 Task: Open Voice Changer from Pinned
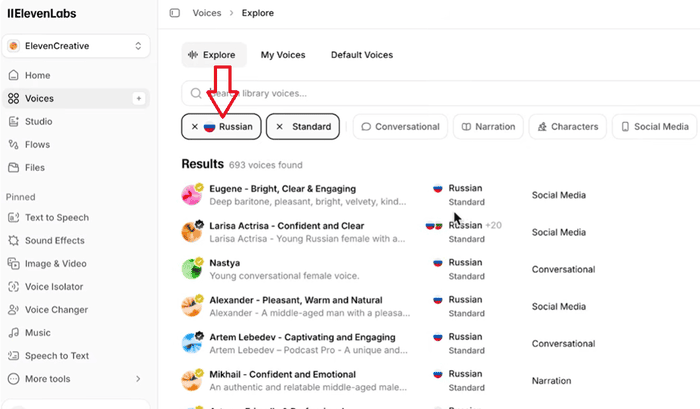(56, 309)
